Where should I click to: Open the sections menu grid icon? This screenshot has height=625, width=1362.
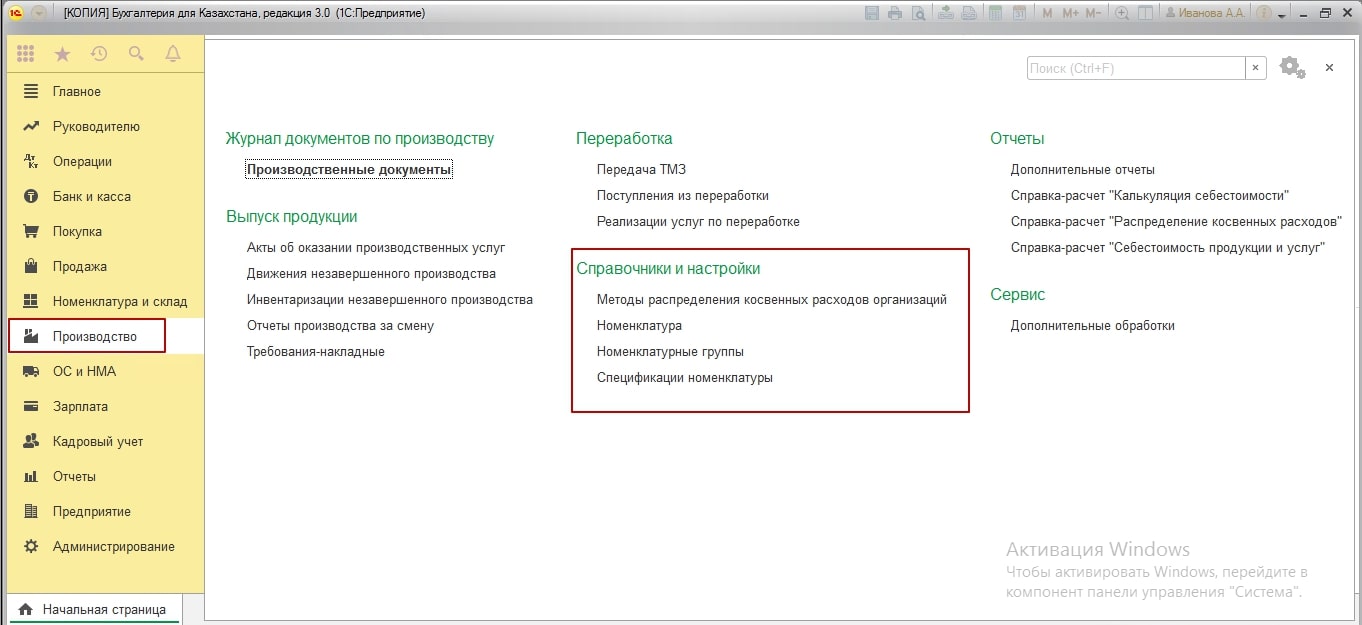[26, 54]
